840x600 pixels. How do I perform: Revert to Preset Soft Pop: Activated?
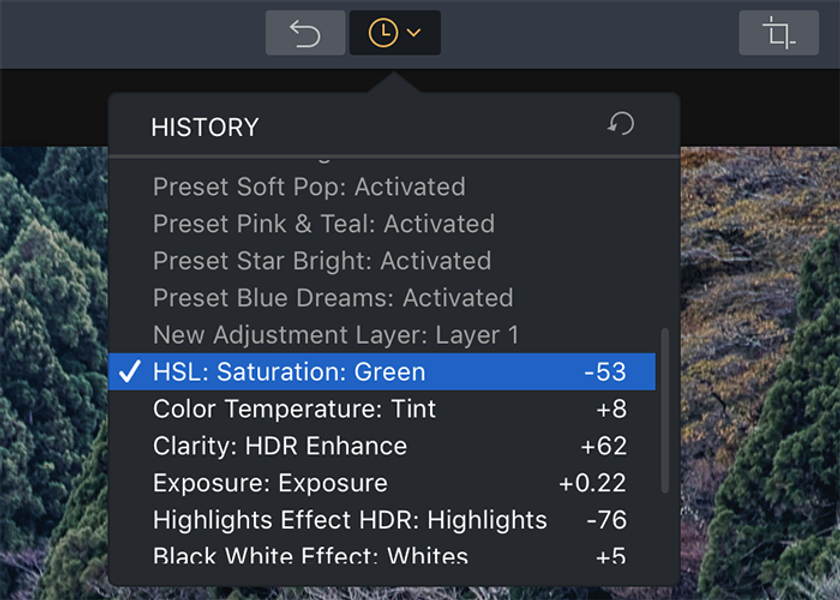point(382,187)
